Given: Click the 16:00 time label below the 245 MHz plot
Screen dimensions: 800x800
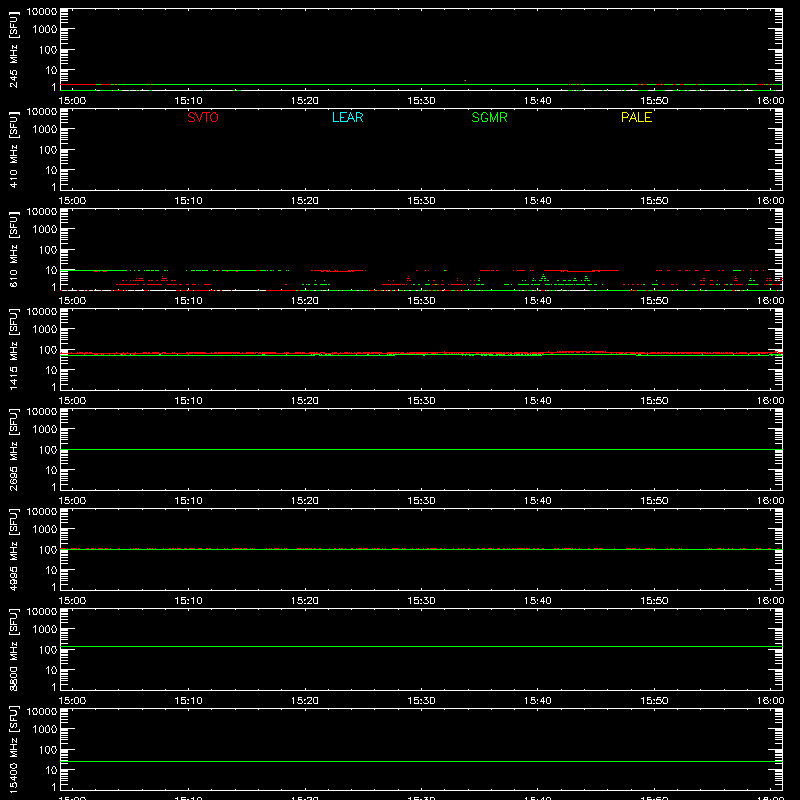Looking at the screenshot, I should tap(770, 101).
